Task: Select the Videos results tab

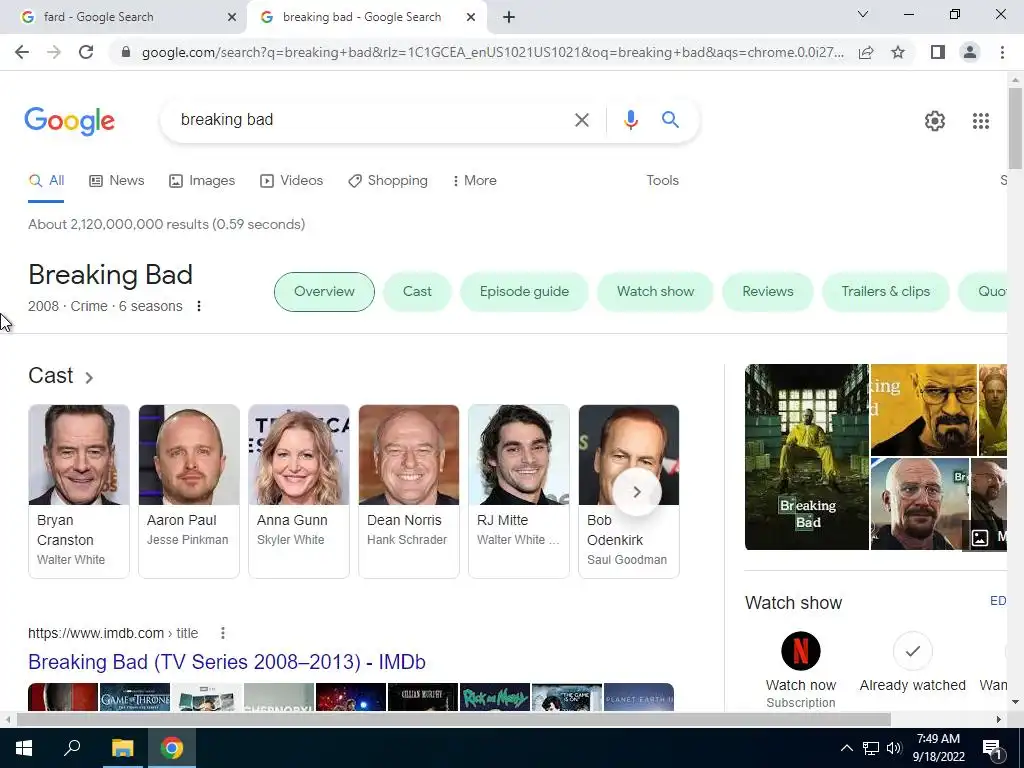Action: 291,181
